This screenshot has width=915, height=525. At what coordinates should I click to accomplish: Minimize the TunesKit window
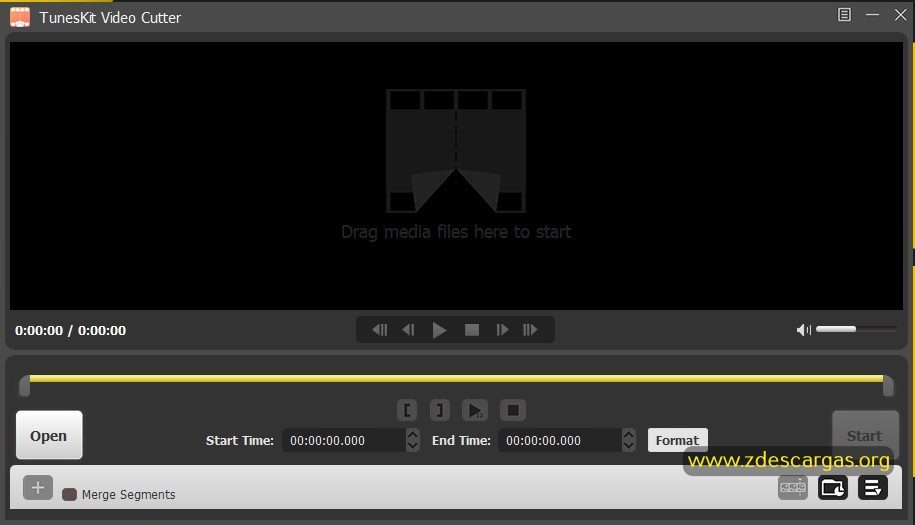pyautogui.click(x=872, y=15)
